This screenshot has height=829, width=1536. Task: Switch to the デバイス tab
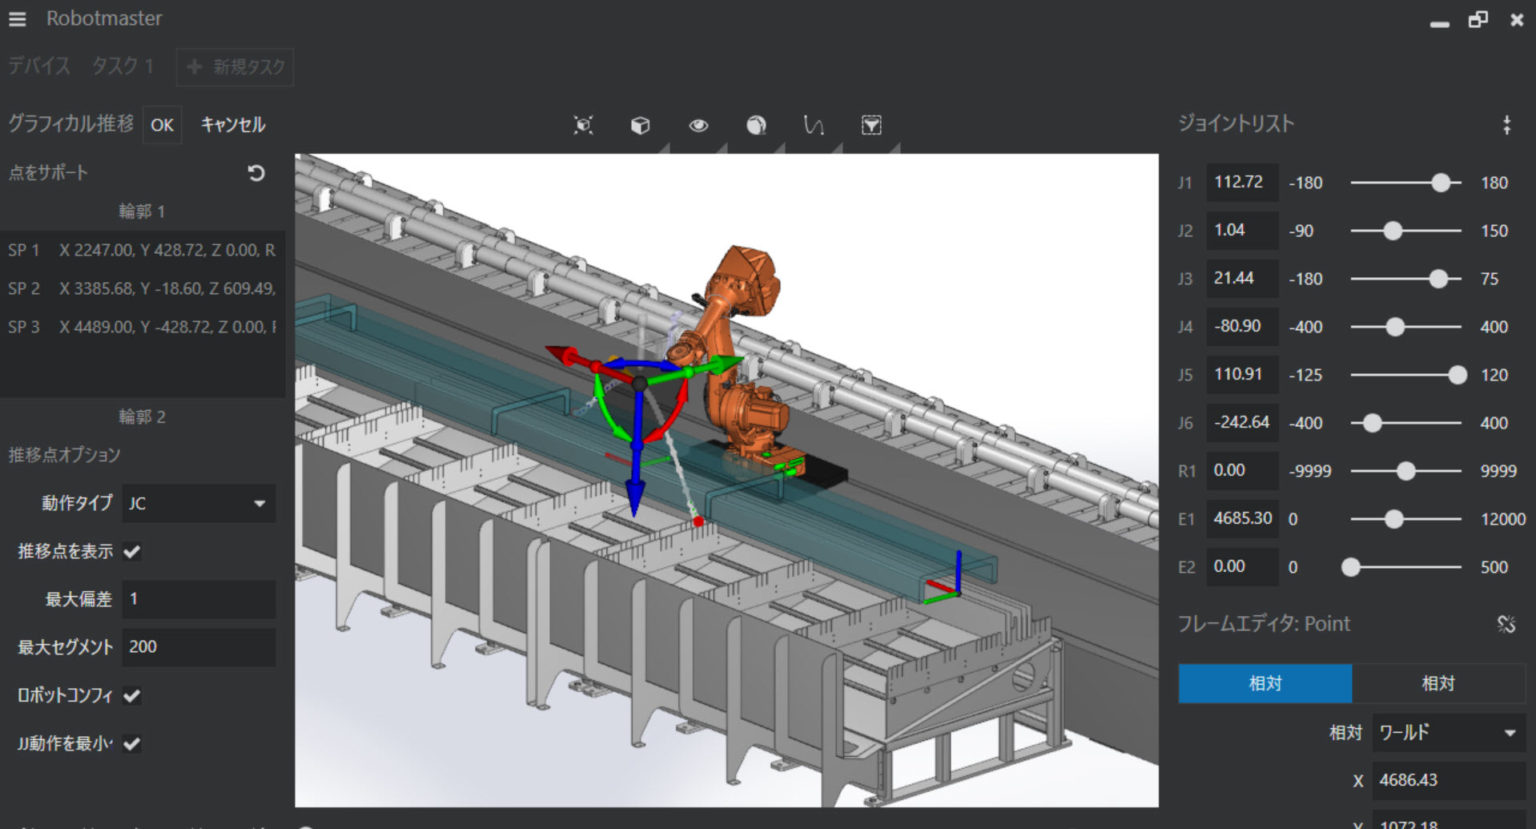(40, 67)
